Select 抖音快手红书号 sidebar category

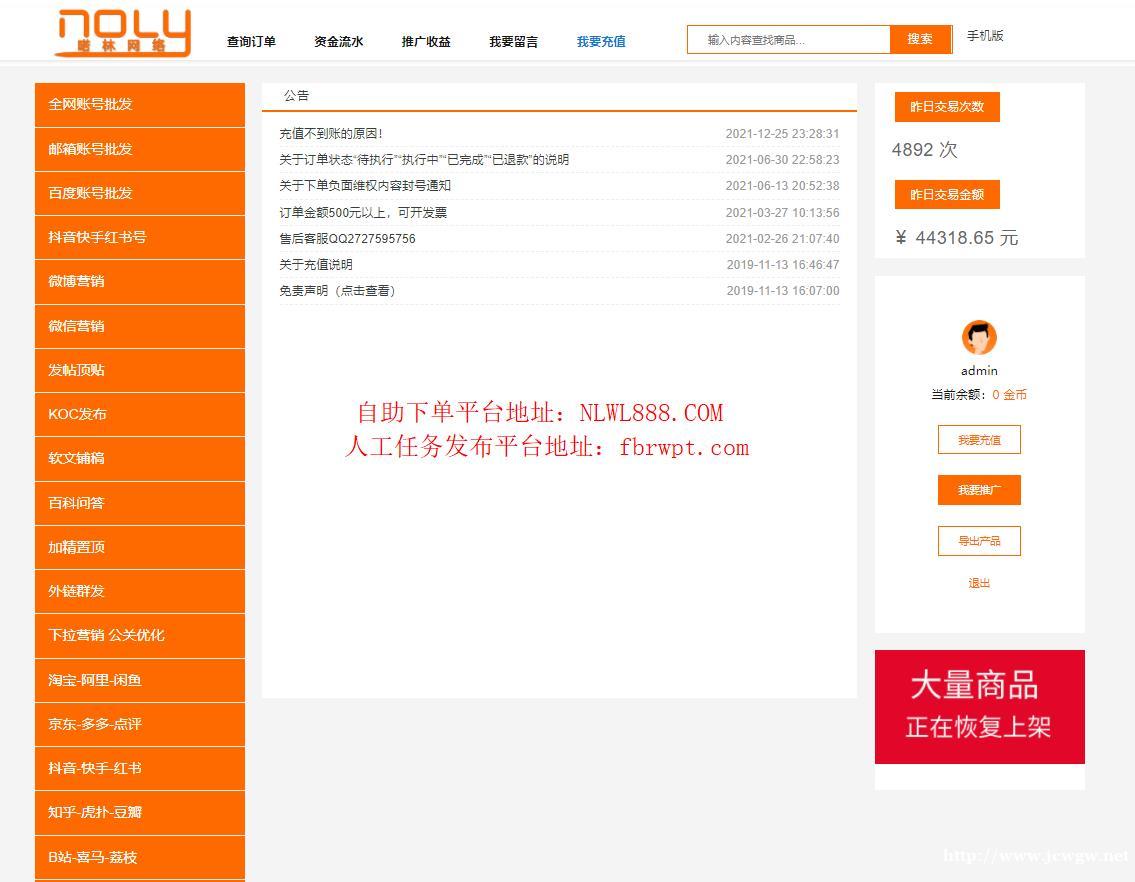[x=140, y=237]
